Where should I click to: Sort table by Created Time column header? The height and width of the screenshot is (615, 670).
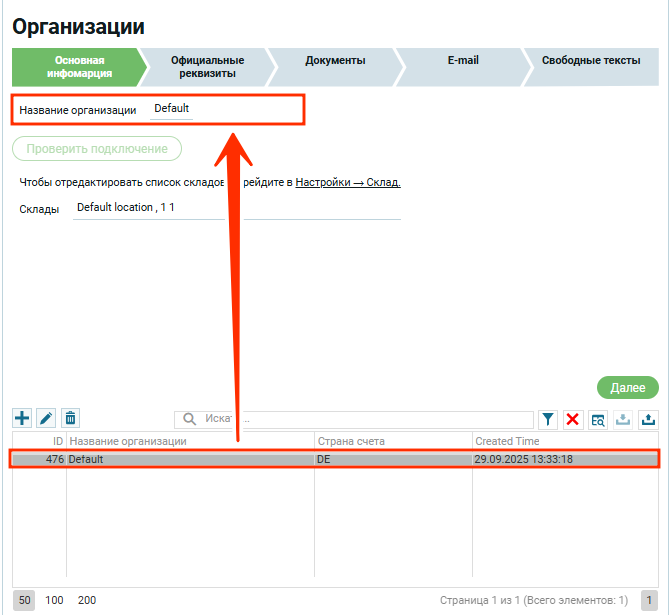(565, 441)
